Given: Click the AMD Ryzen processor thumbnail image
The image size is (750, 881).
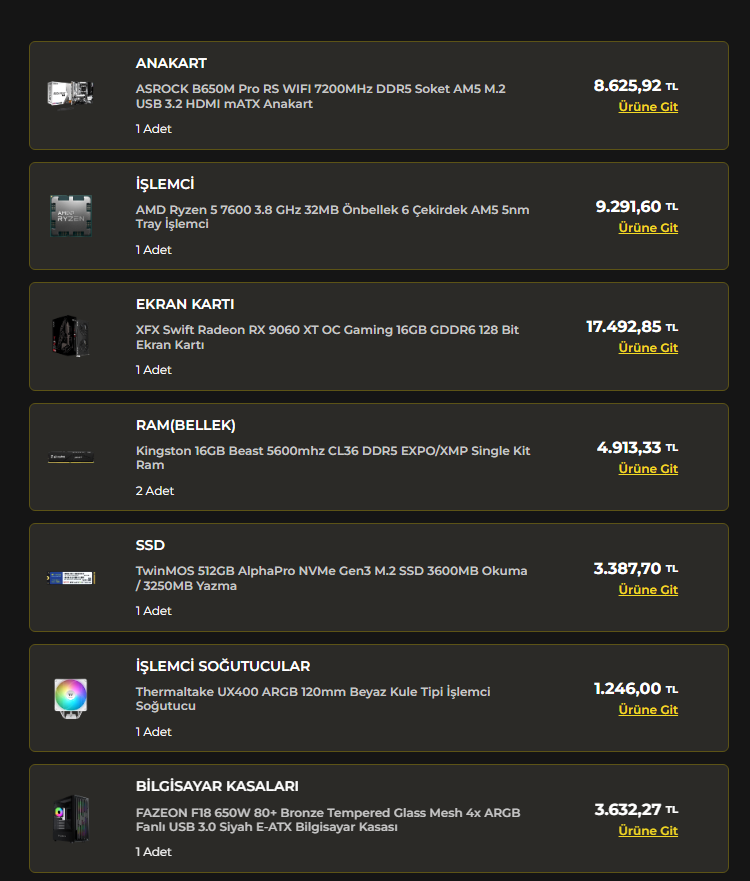Looking at the screenshot, I should (x=71, y=215).
